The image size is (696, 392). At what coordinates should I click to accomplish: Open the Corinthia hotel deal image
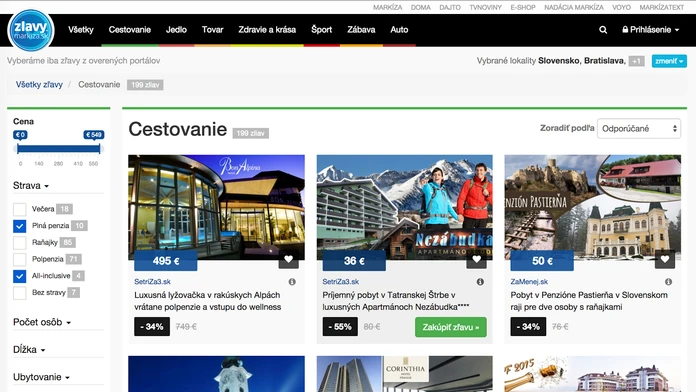click(x=404, y=374)
